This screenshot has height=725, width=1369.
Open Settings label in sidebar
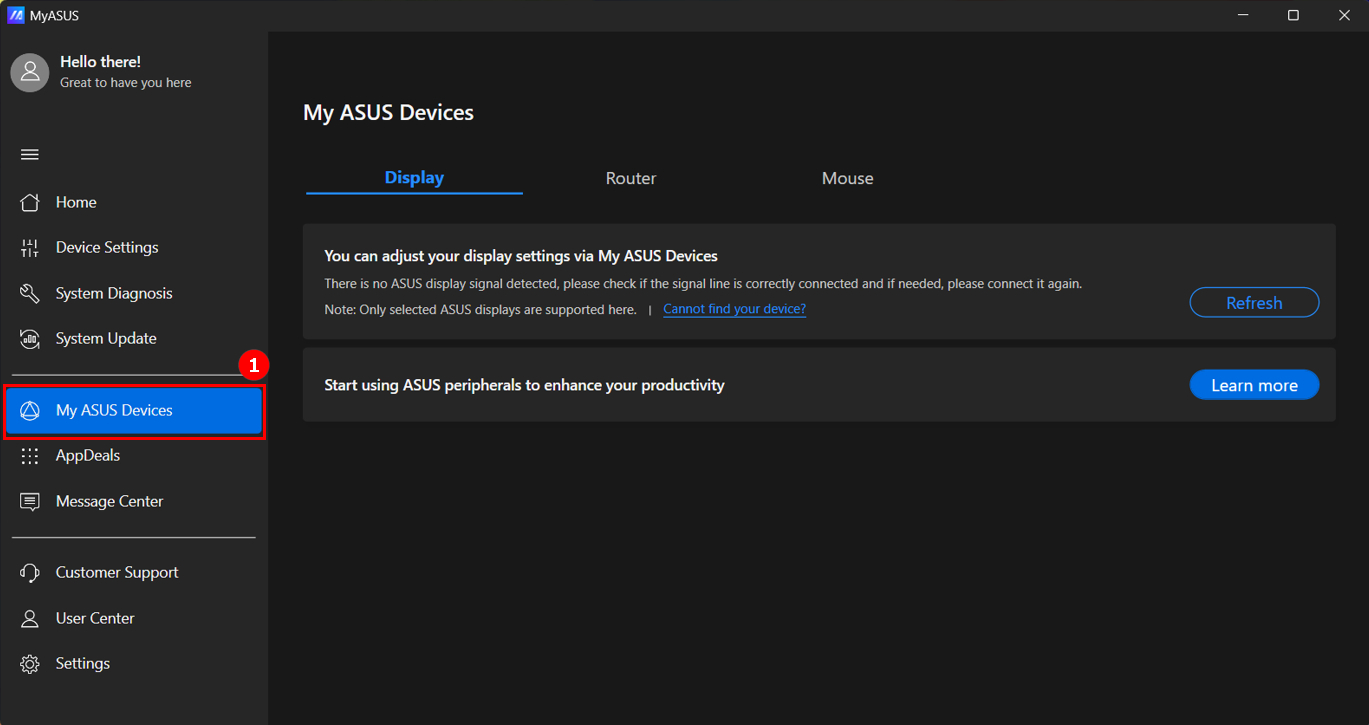pos(83,663)
